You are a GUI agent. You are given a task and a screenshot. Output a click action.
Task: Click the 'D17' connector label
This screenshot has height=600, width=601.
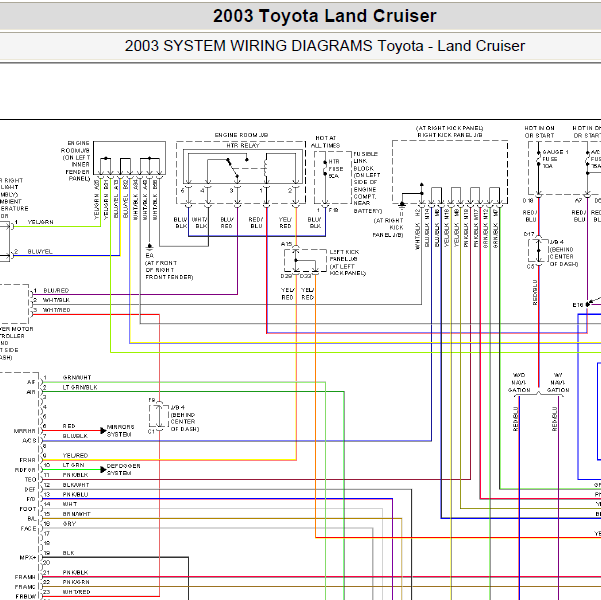529,233
